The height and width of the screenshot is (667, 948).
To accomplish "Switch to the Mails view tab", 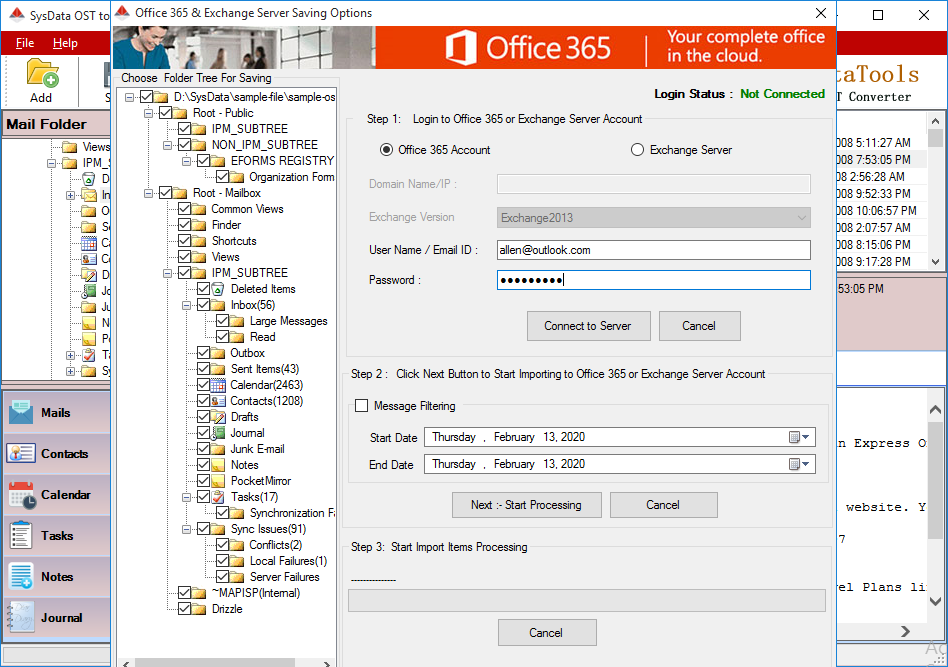I will click(57, 412).
